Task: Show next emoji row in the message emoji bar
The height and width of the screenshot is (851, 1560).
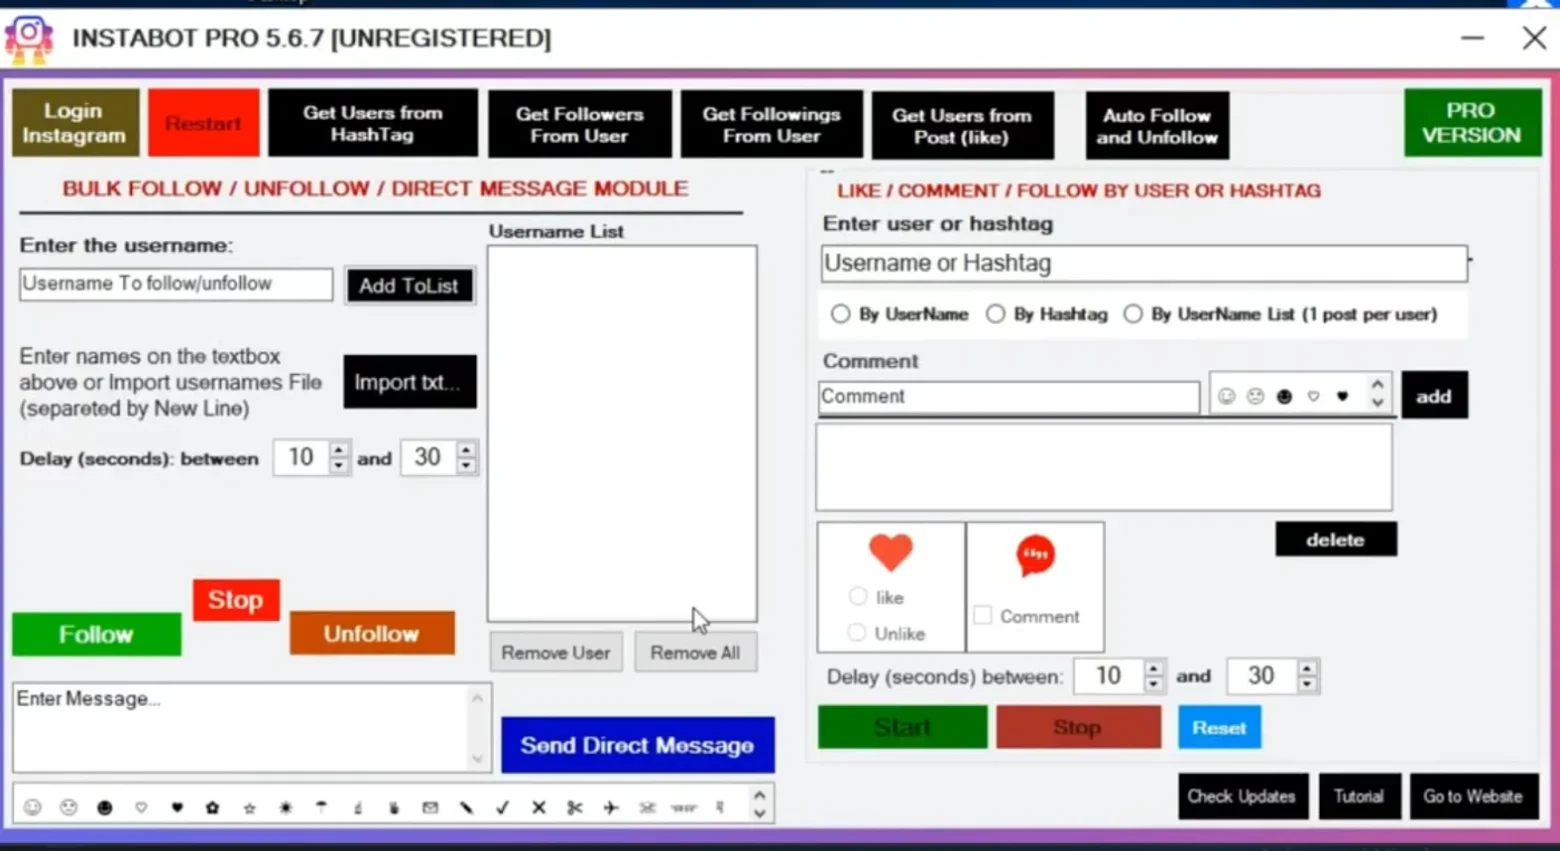Action: point(760,814)
